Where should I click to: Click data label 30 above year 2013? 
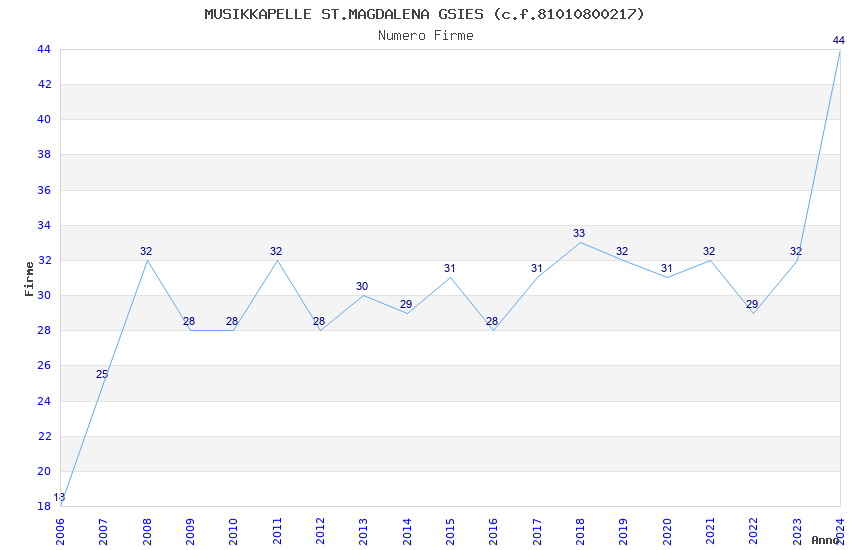pos(362,286)
